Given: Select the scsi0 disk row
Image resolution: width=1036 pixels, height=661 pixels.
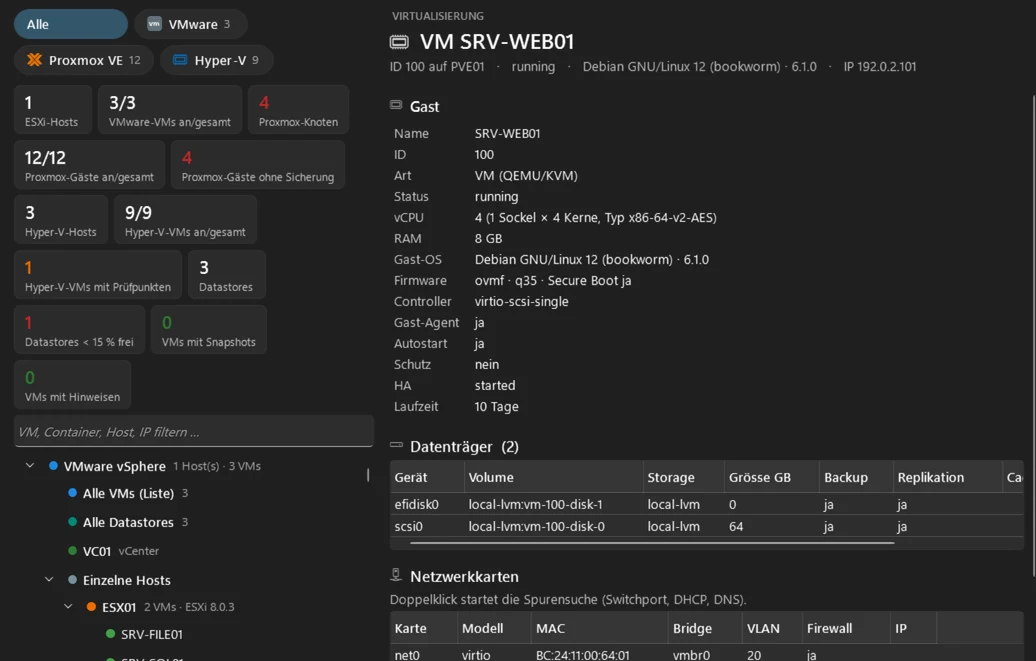Looking at the screenshot, I should (706, 526).
